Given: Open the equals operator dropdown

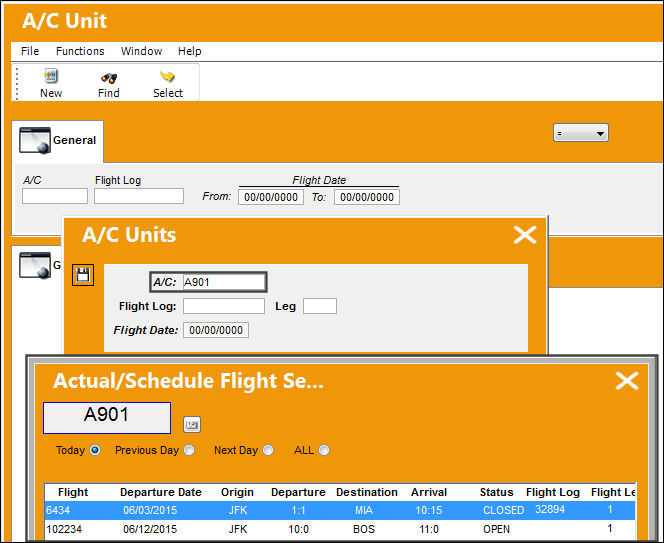Looking at the screenshot, I should click(581, 133).
